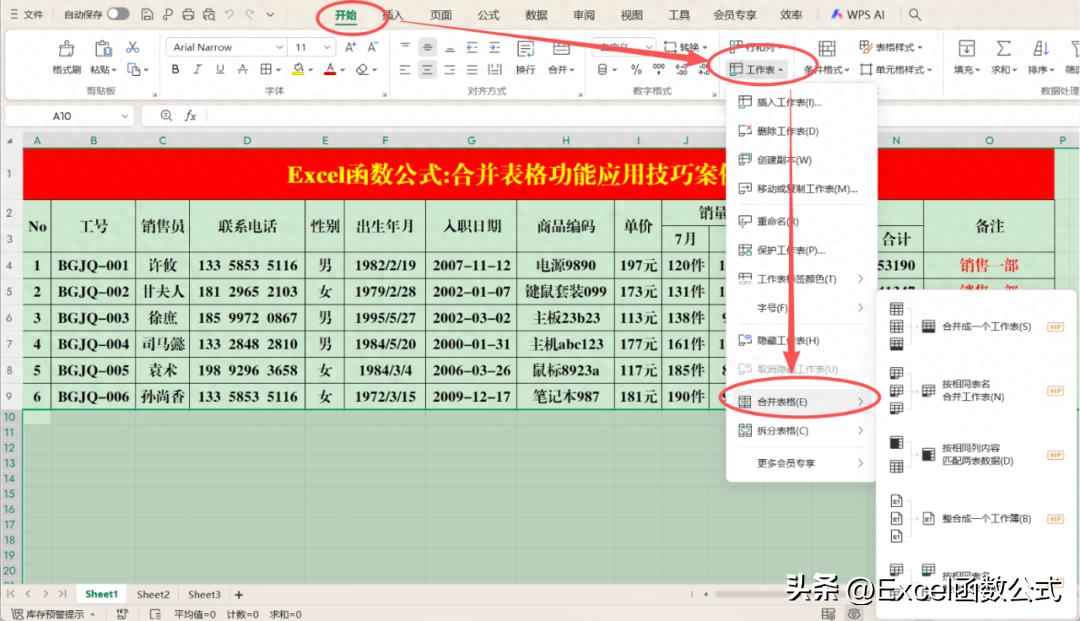1080x621 pixels.
Task: Click the eraser clear format icon
Action: pyautogui.click(x=362, y=70)
